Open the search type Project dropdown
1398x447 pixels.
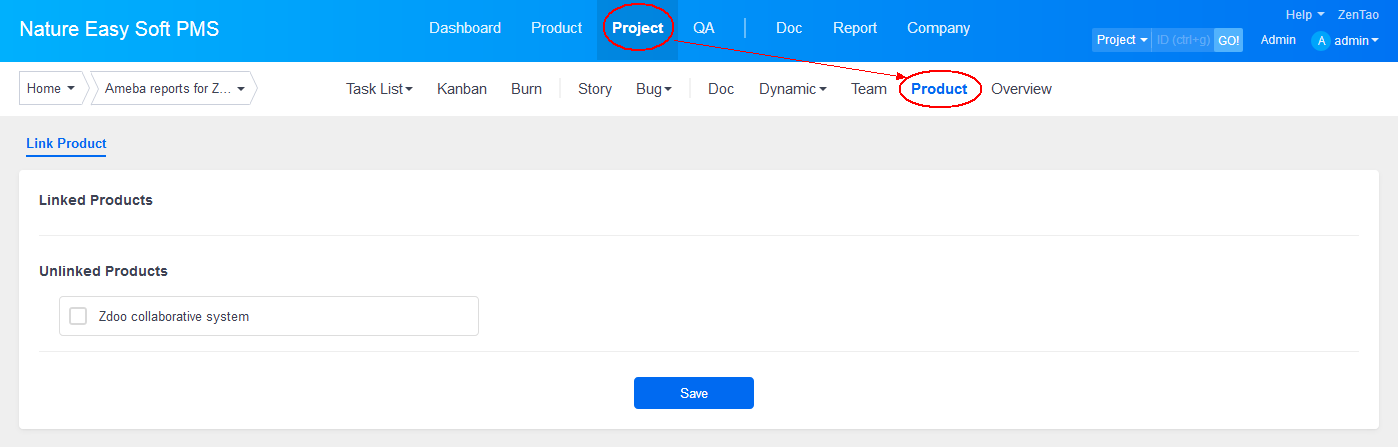pos(1122,40)
